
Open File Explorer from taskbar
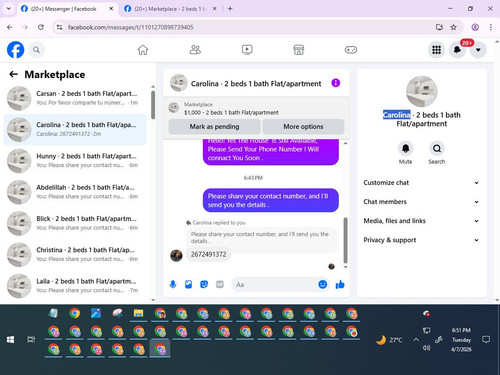[x=139, y=313]
